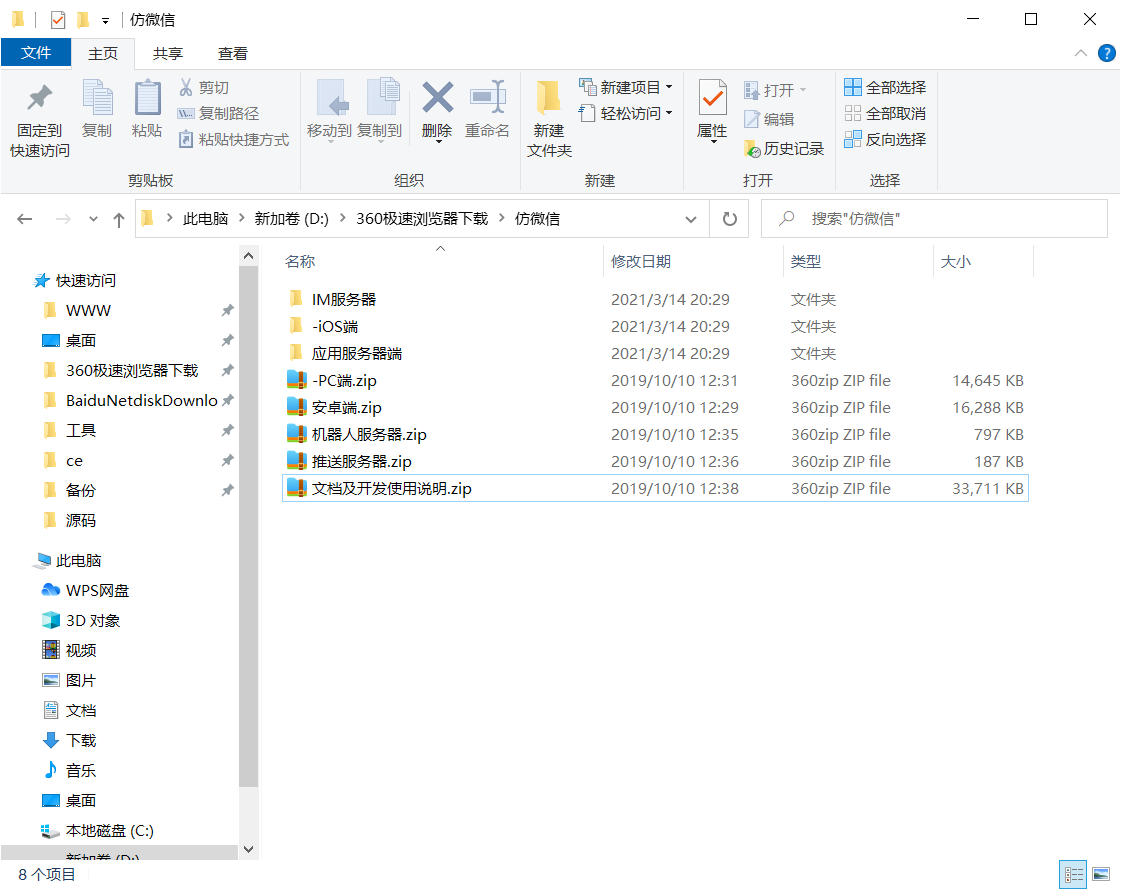Open BaiduNetdiskDownlo folder in sidebar
1121x890 pixels.
coord(130,400)
